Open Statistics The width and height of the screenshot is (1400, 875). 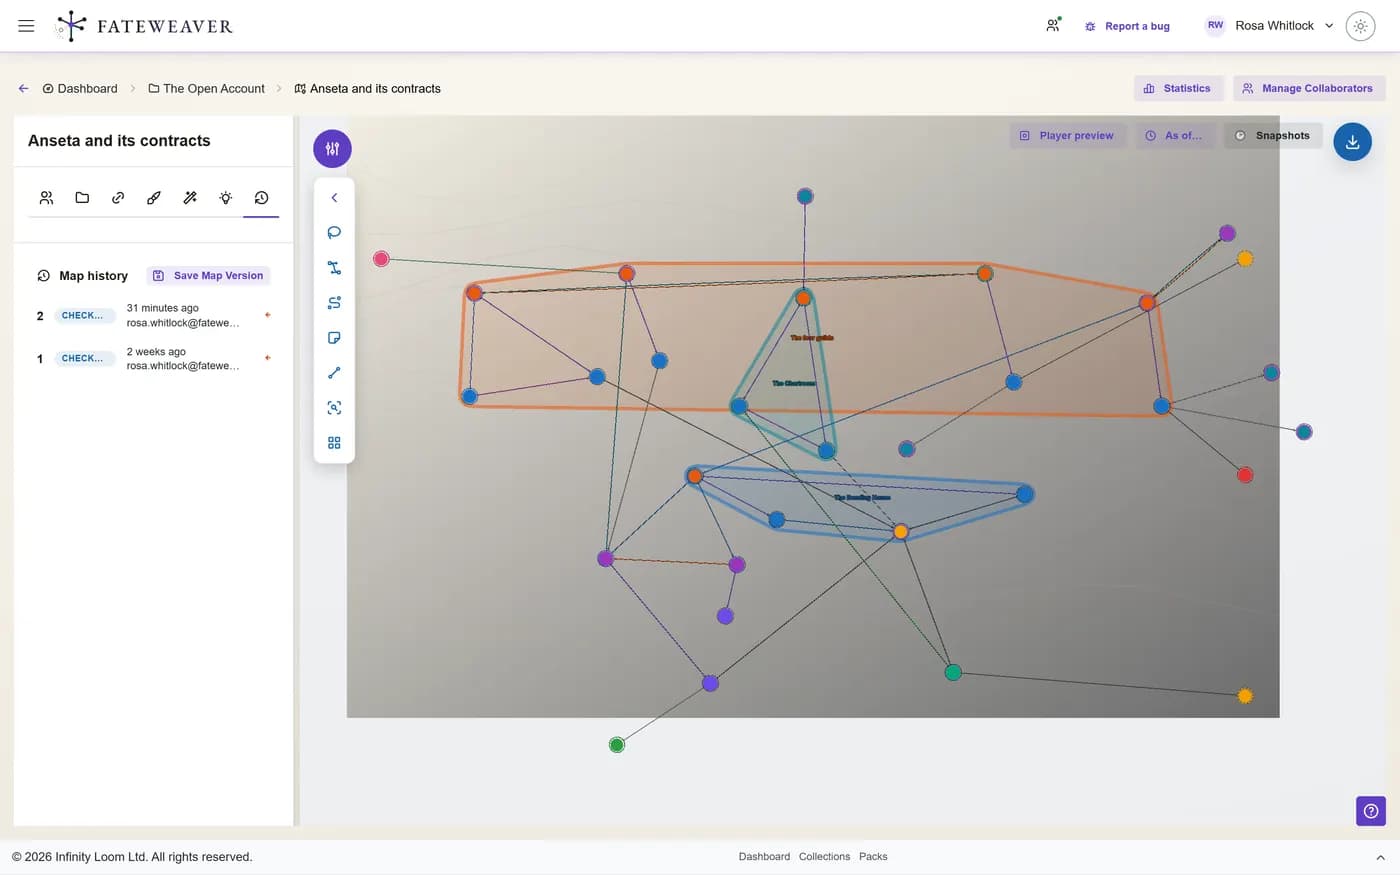click(x=1178, y=89)
